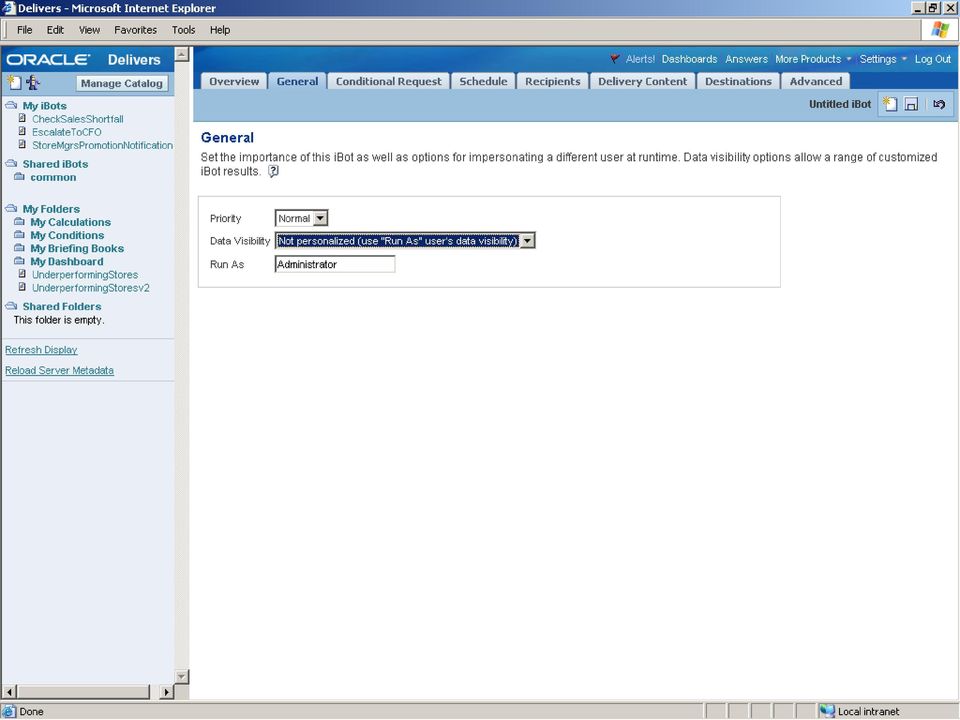Click the Shared iBots folder icon

[12, 163]
